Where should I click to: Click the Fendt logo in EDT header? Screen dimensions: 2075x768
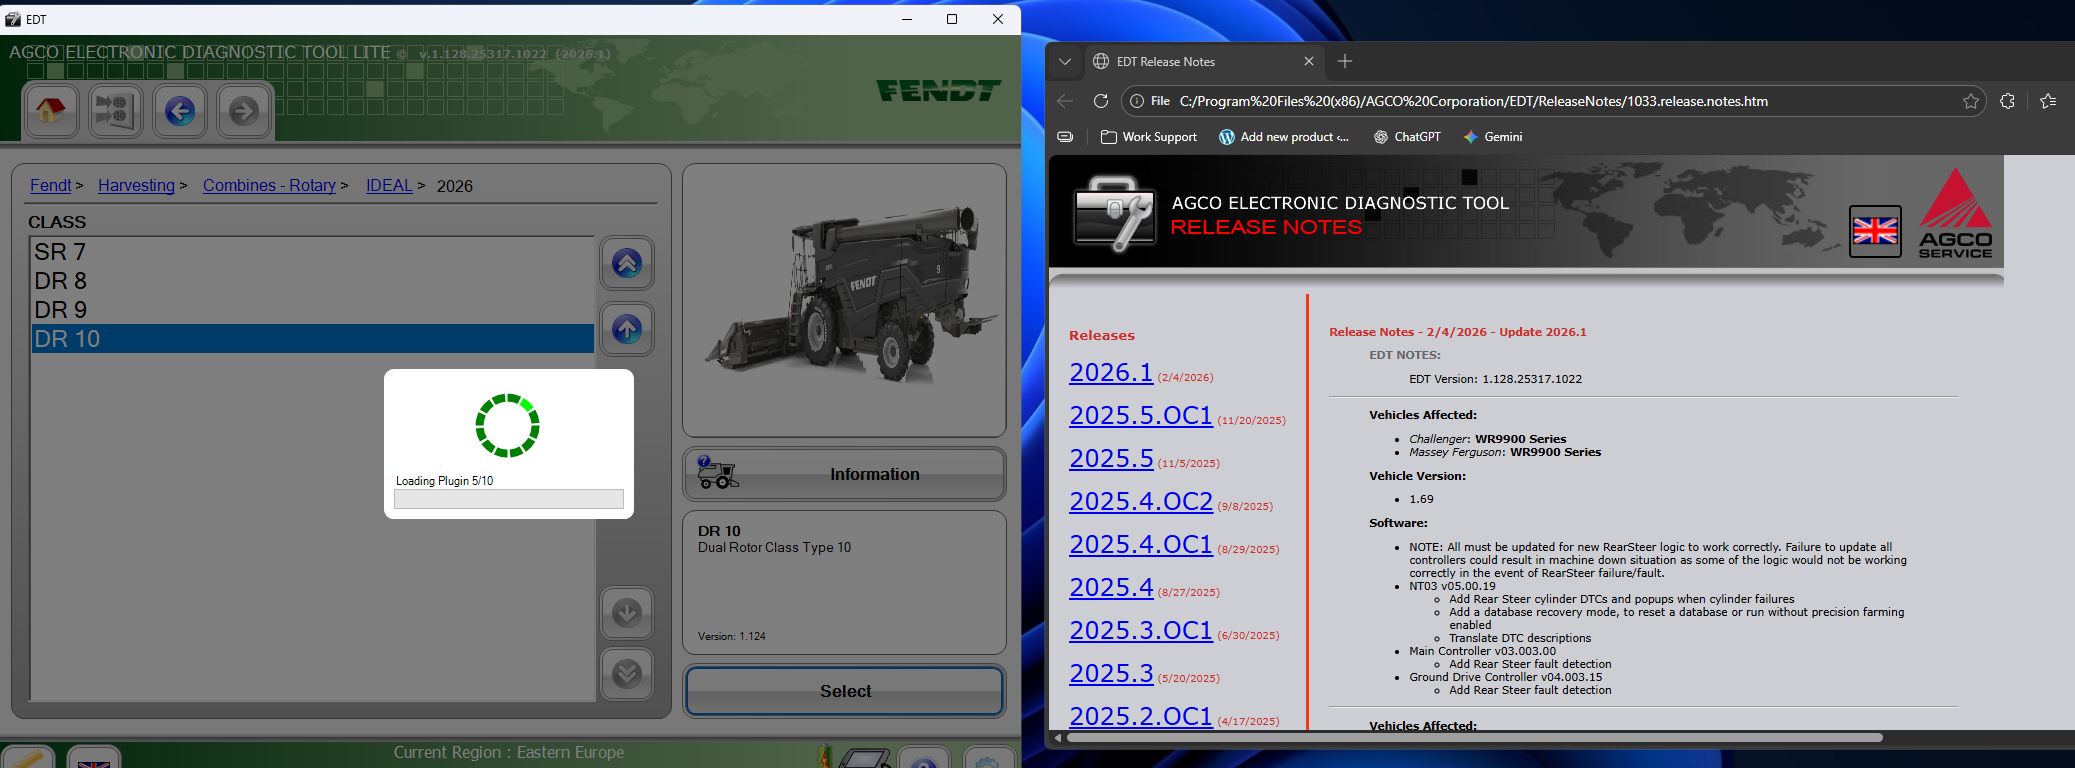click(x=938, y=91)
